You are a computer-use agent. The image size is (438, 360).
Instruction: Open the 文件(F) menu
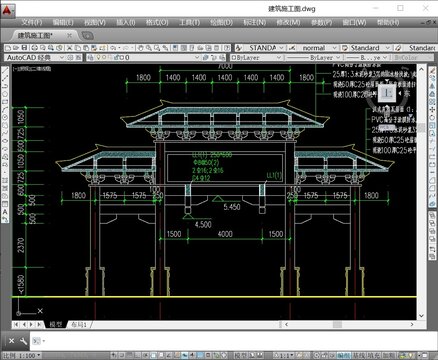point(32,22)
